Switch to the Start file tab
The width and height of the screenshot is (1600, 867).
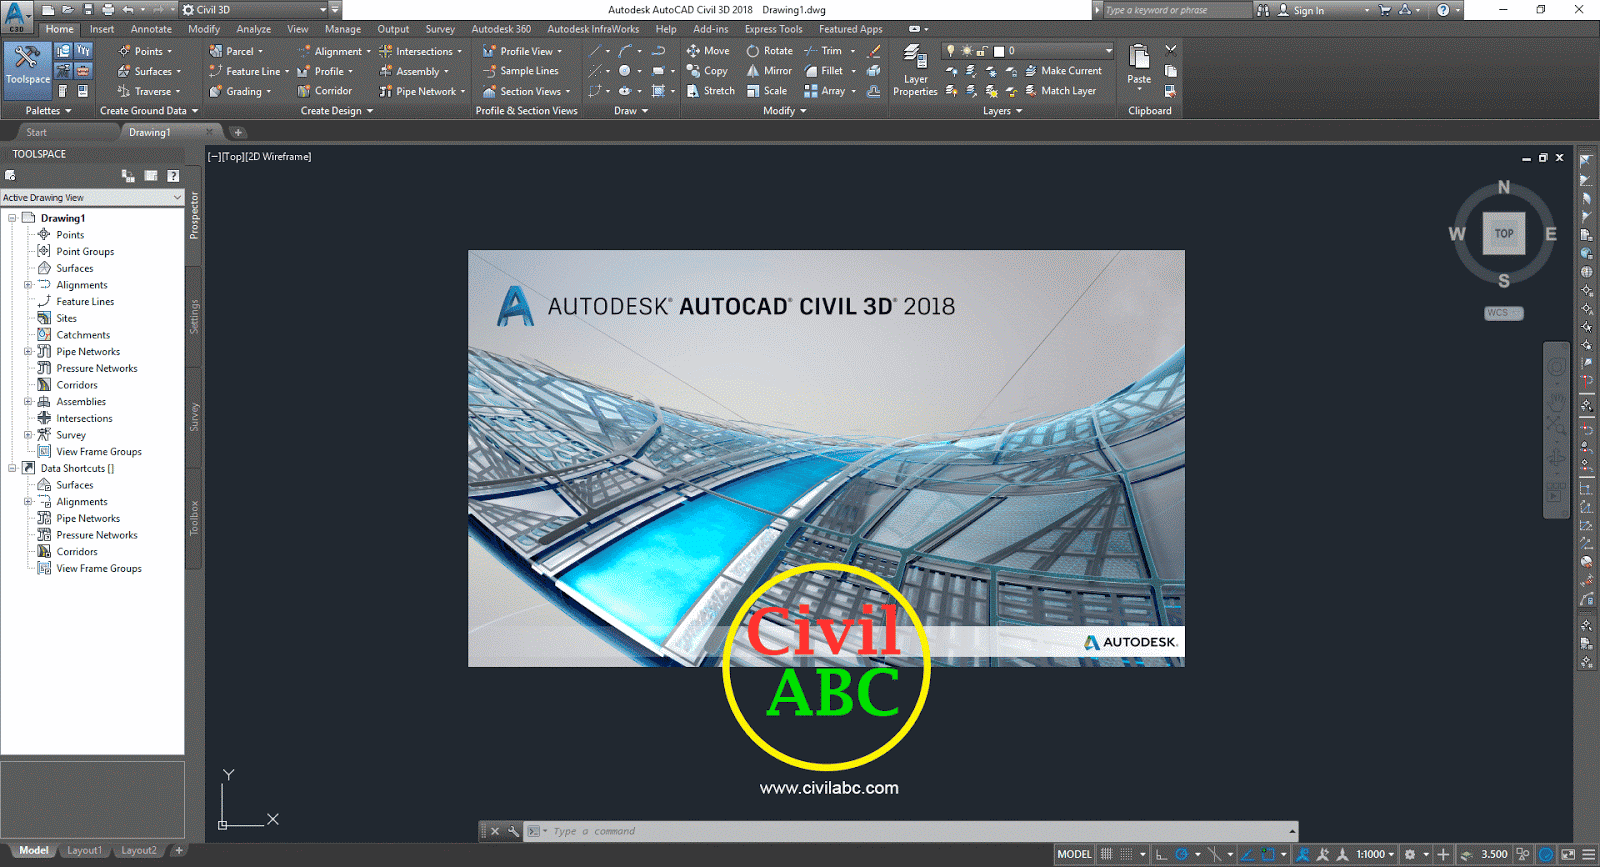[x=37, y=132]
